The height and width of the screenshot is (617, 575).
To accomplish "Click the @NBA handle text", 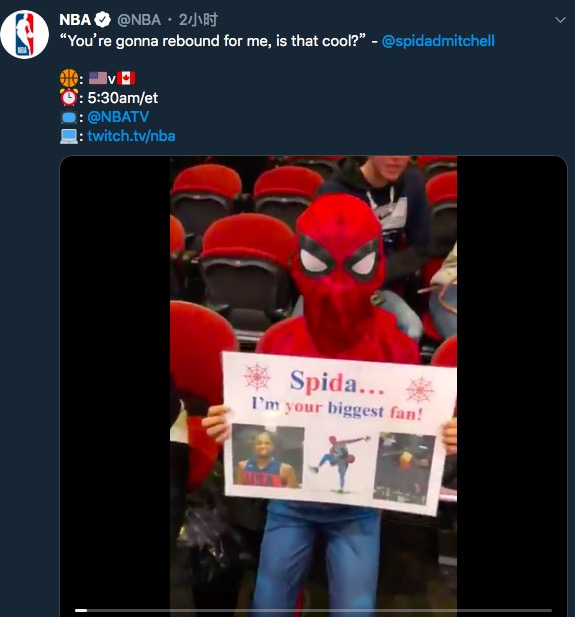I will [x=139, y=20].
